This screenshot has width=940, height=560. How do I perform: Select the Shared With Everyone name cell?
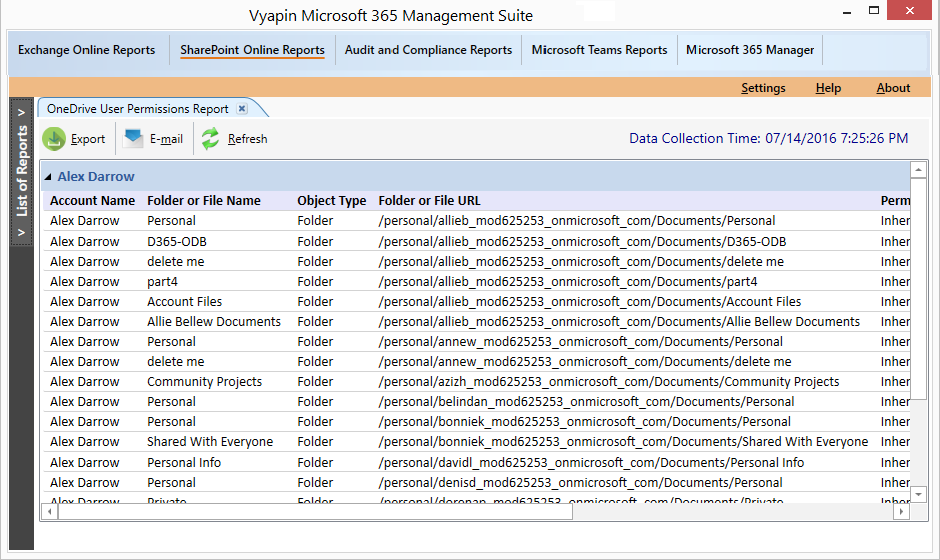coord(210,442)
